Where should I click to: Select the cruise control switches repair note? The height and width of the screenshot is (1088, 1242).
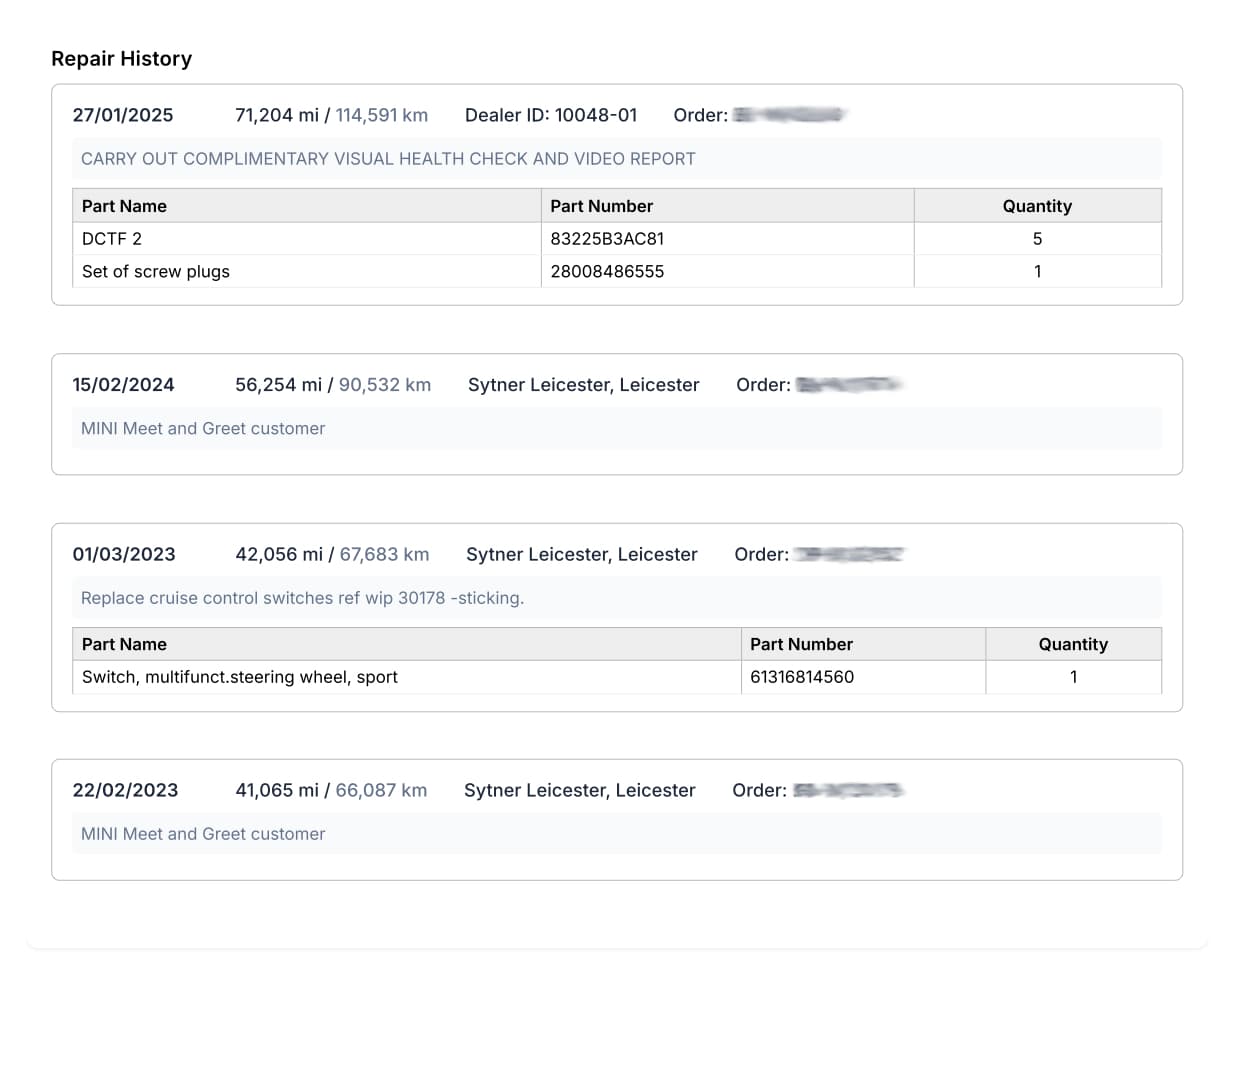302,598
